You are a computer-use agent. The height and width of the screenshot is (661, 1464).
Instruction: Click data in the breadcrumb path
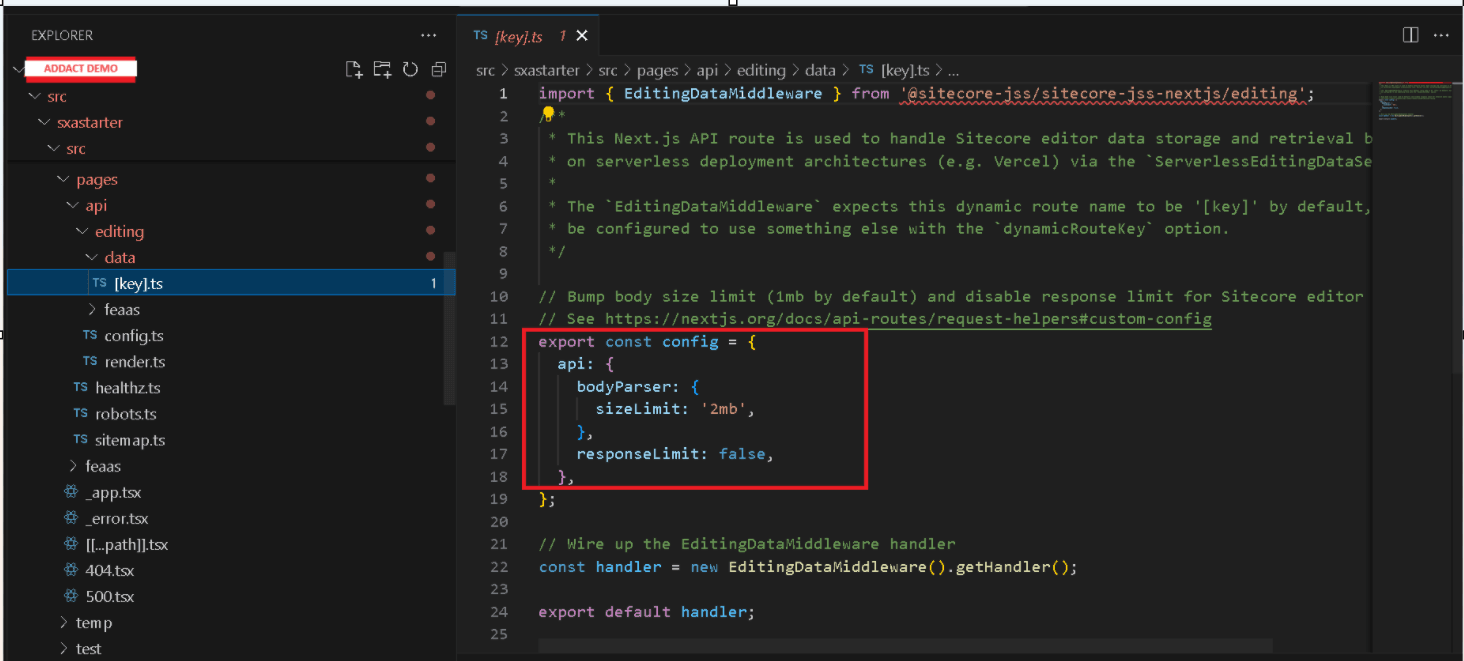click(x=820, y=70)
